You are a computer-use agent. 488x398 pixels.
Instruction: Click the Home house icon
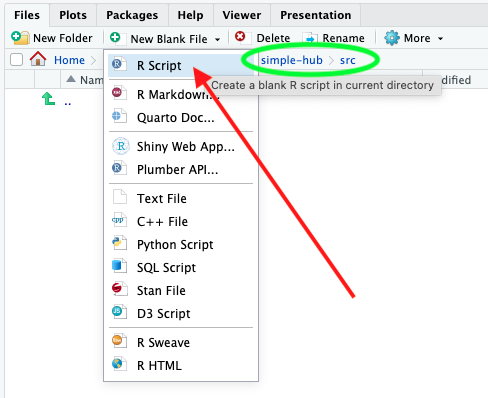click(x=38, y=59)
